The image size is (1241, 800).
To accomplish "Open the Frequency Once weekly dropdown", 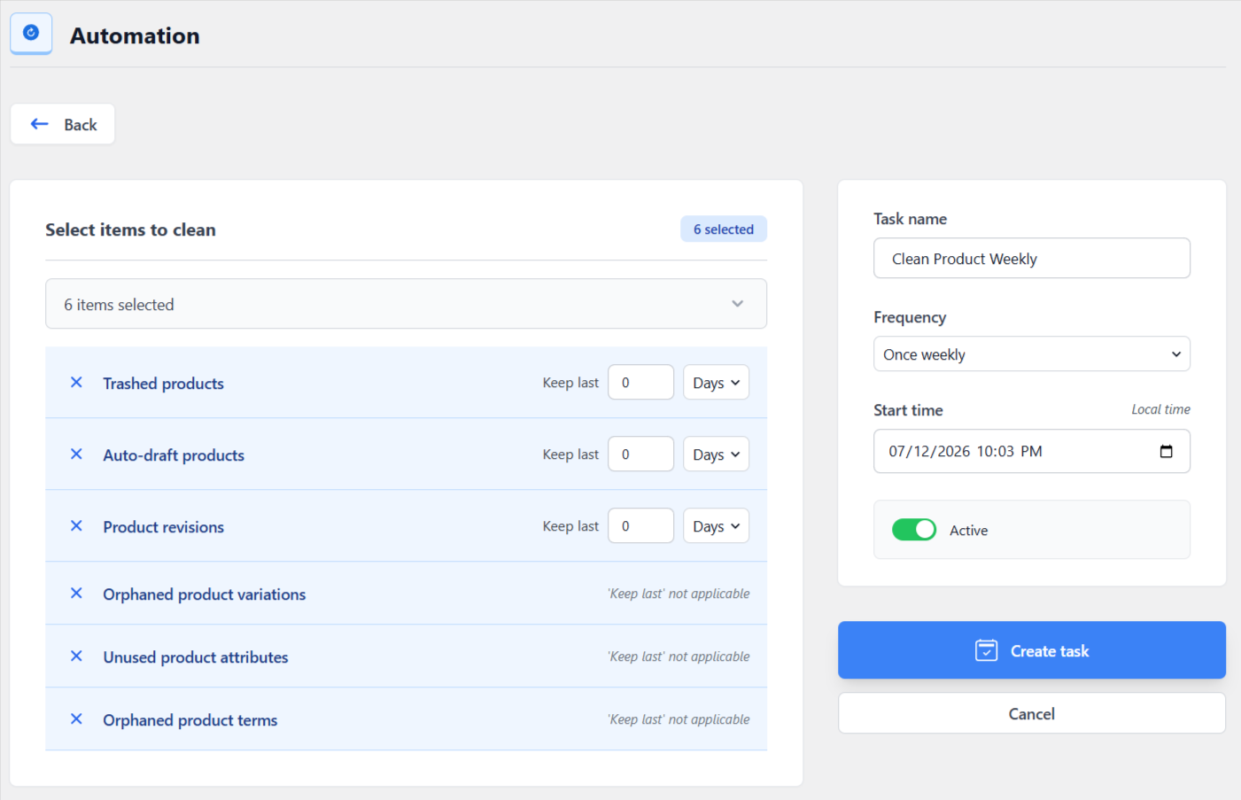I will (x=1032, y=354).
